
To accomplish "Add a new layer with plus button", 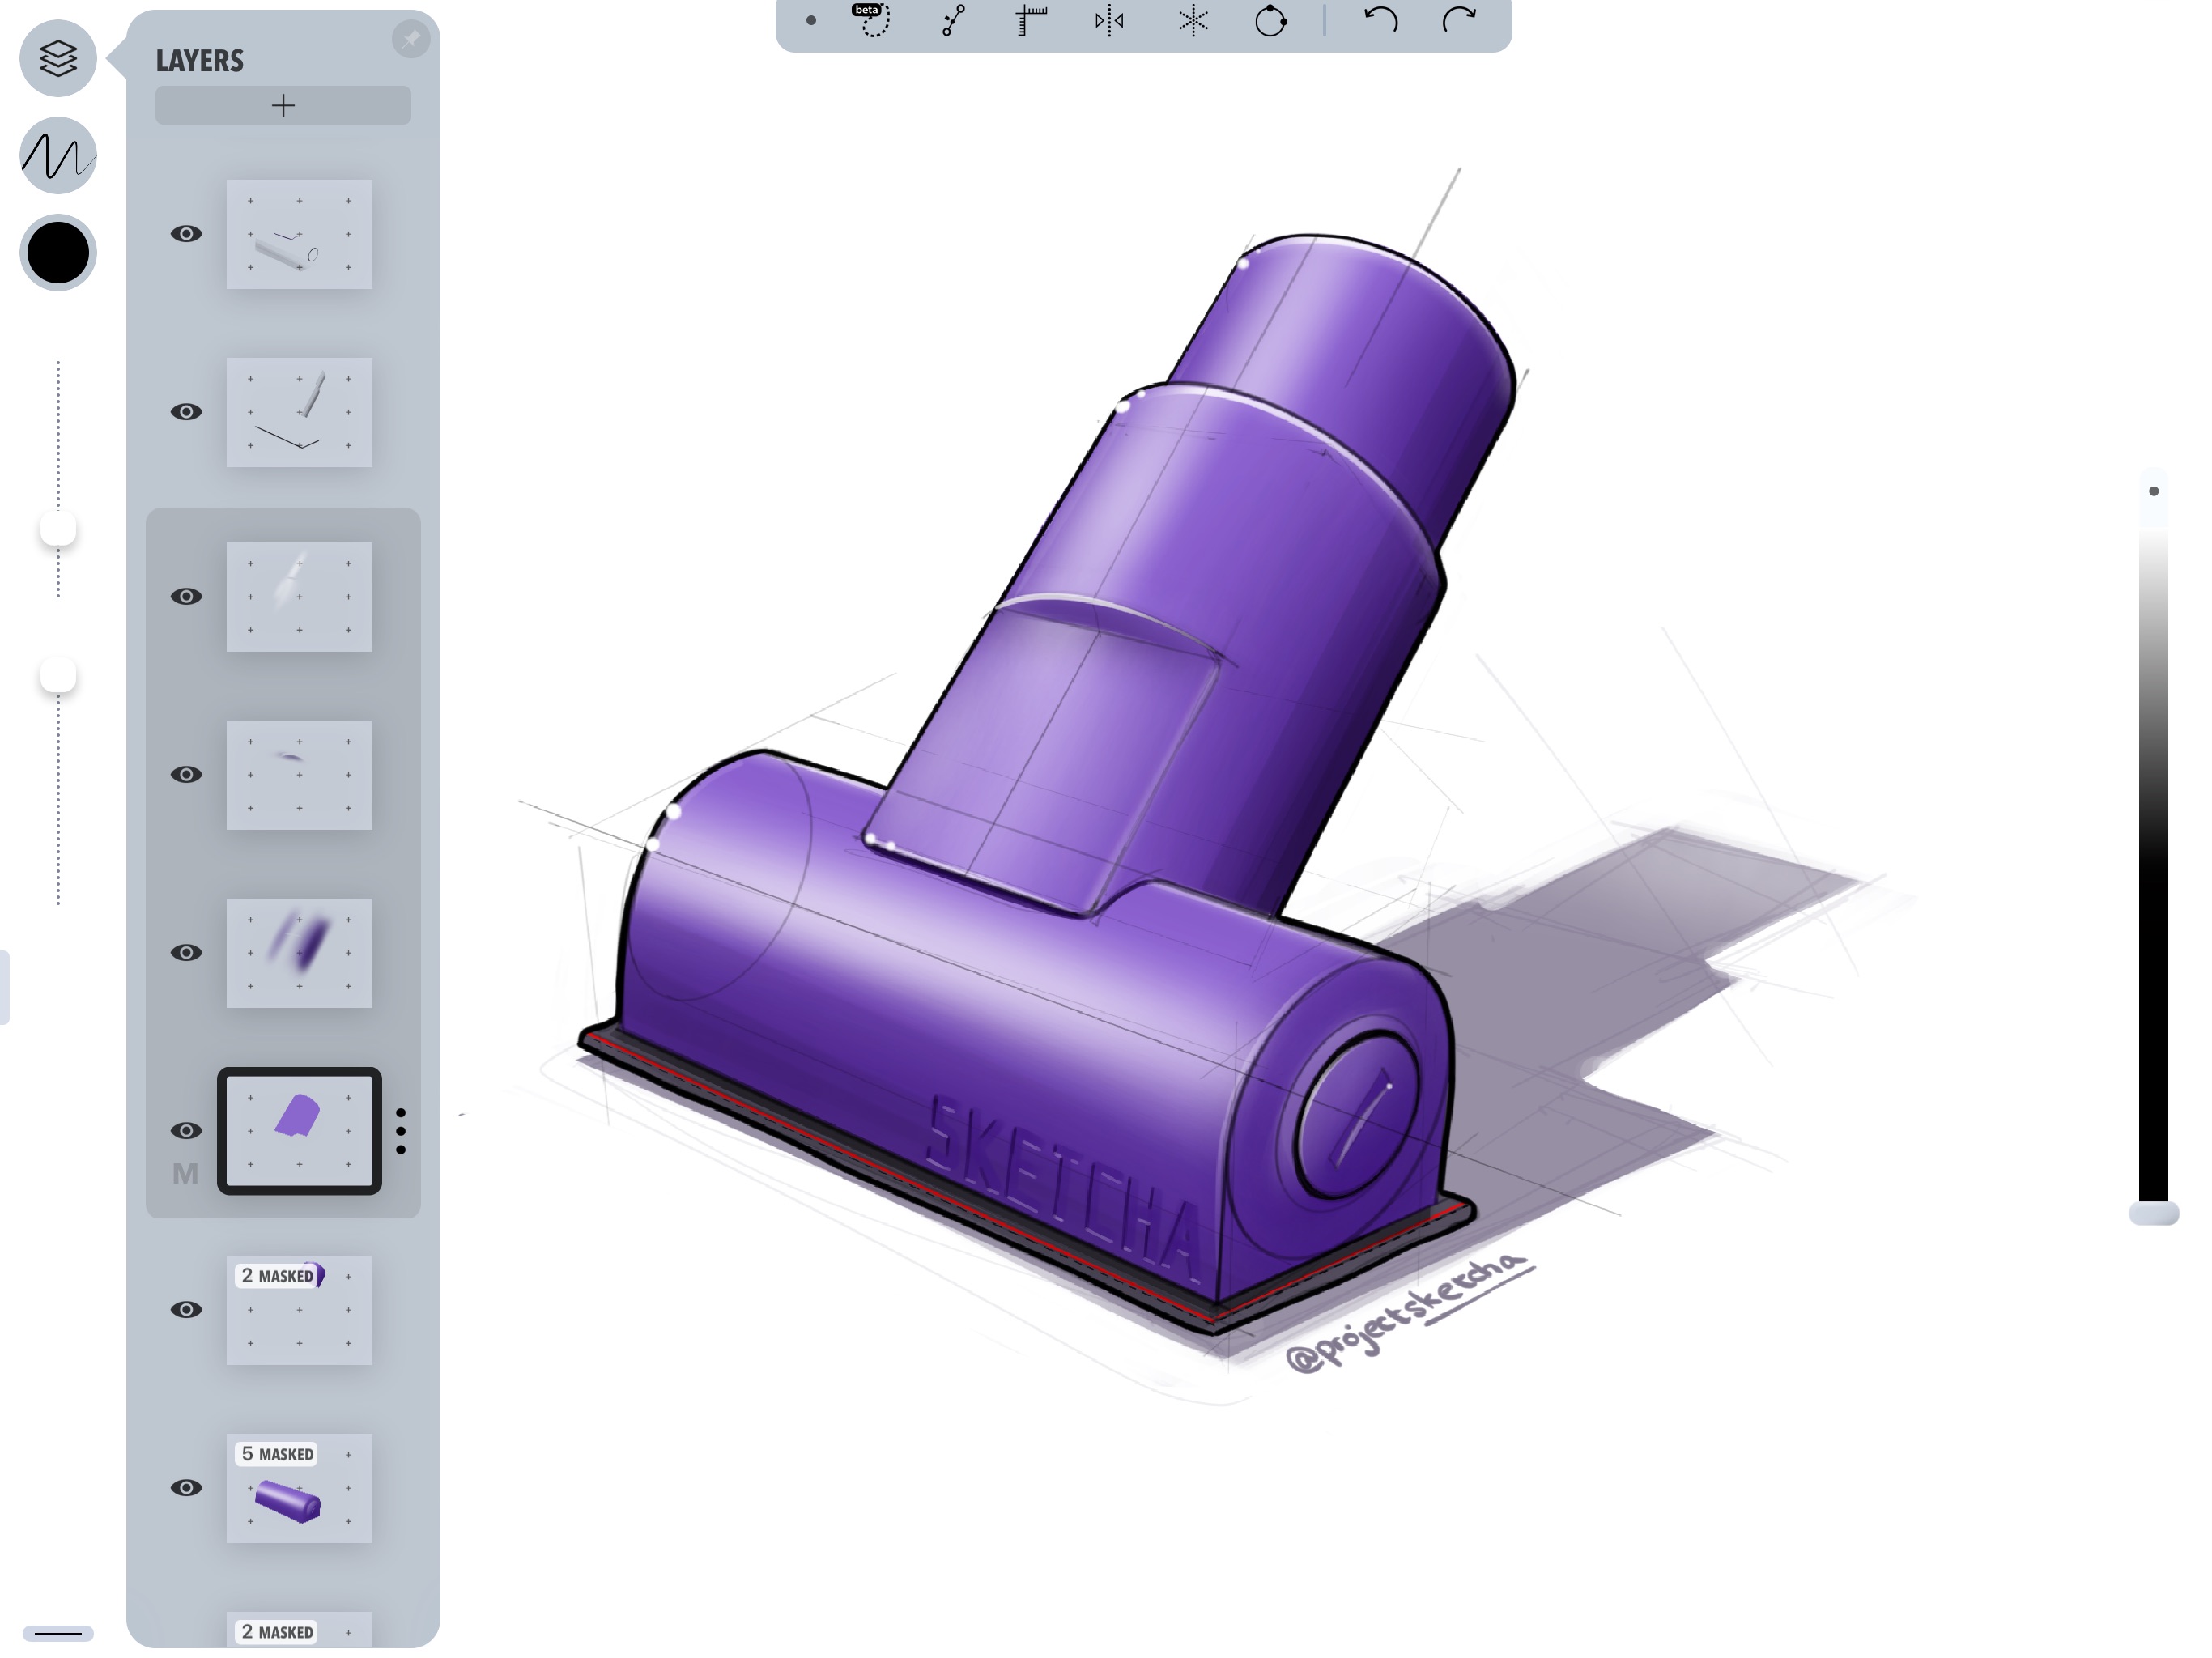I will click(x=283, y=105).
